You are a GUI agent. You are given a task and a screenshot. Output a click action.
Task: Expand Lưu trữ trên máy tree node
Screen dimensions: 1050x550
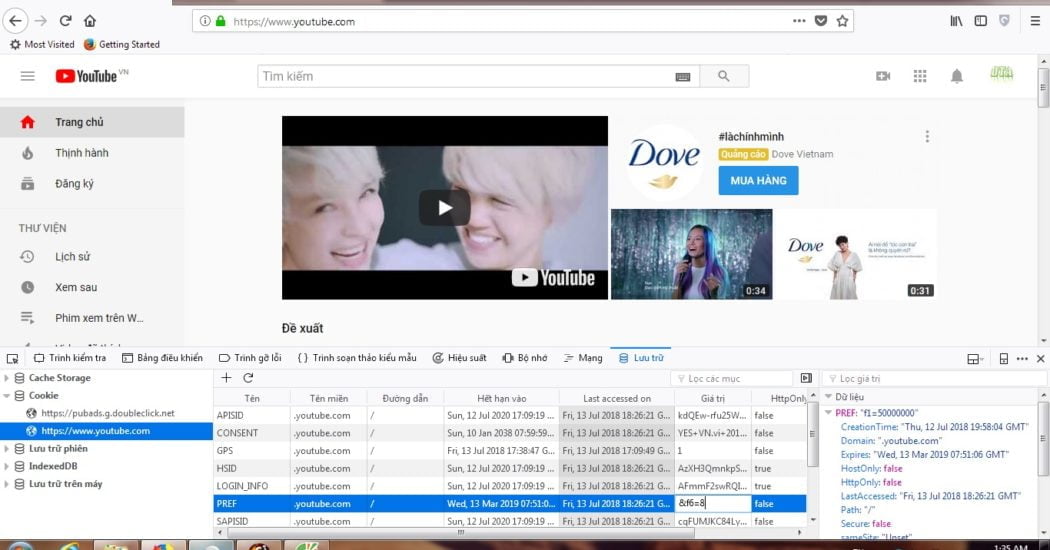click(x=7, y=484)
